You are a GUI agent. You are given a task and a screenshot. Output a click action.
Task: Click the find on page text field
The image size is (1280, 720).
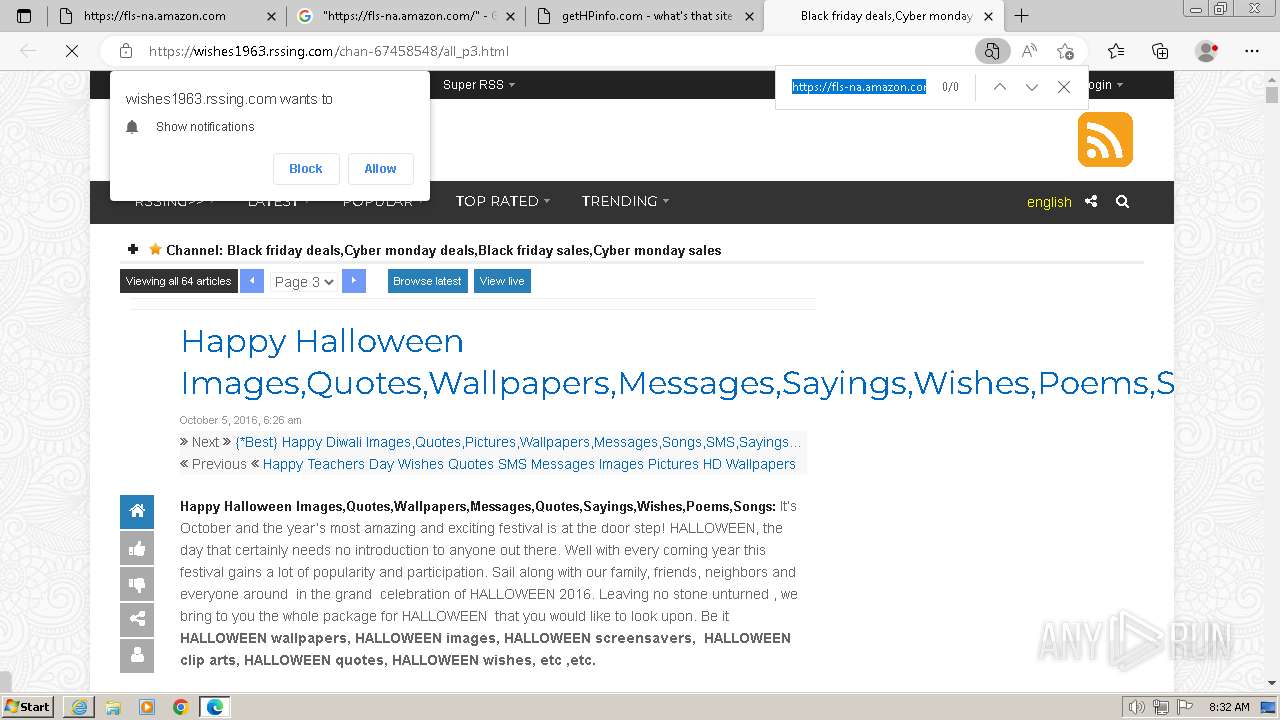point(859,87)
